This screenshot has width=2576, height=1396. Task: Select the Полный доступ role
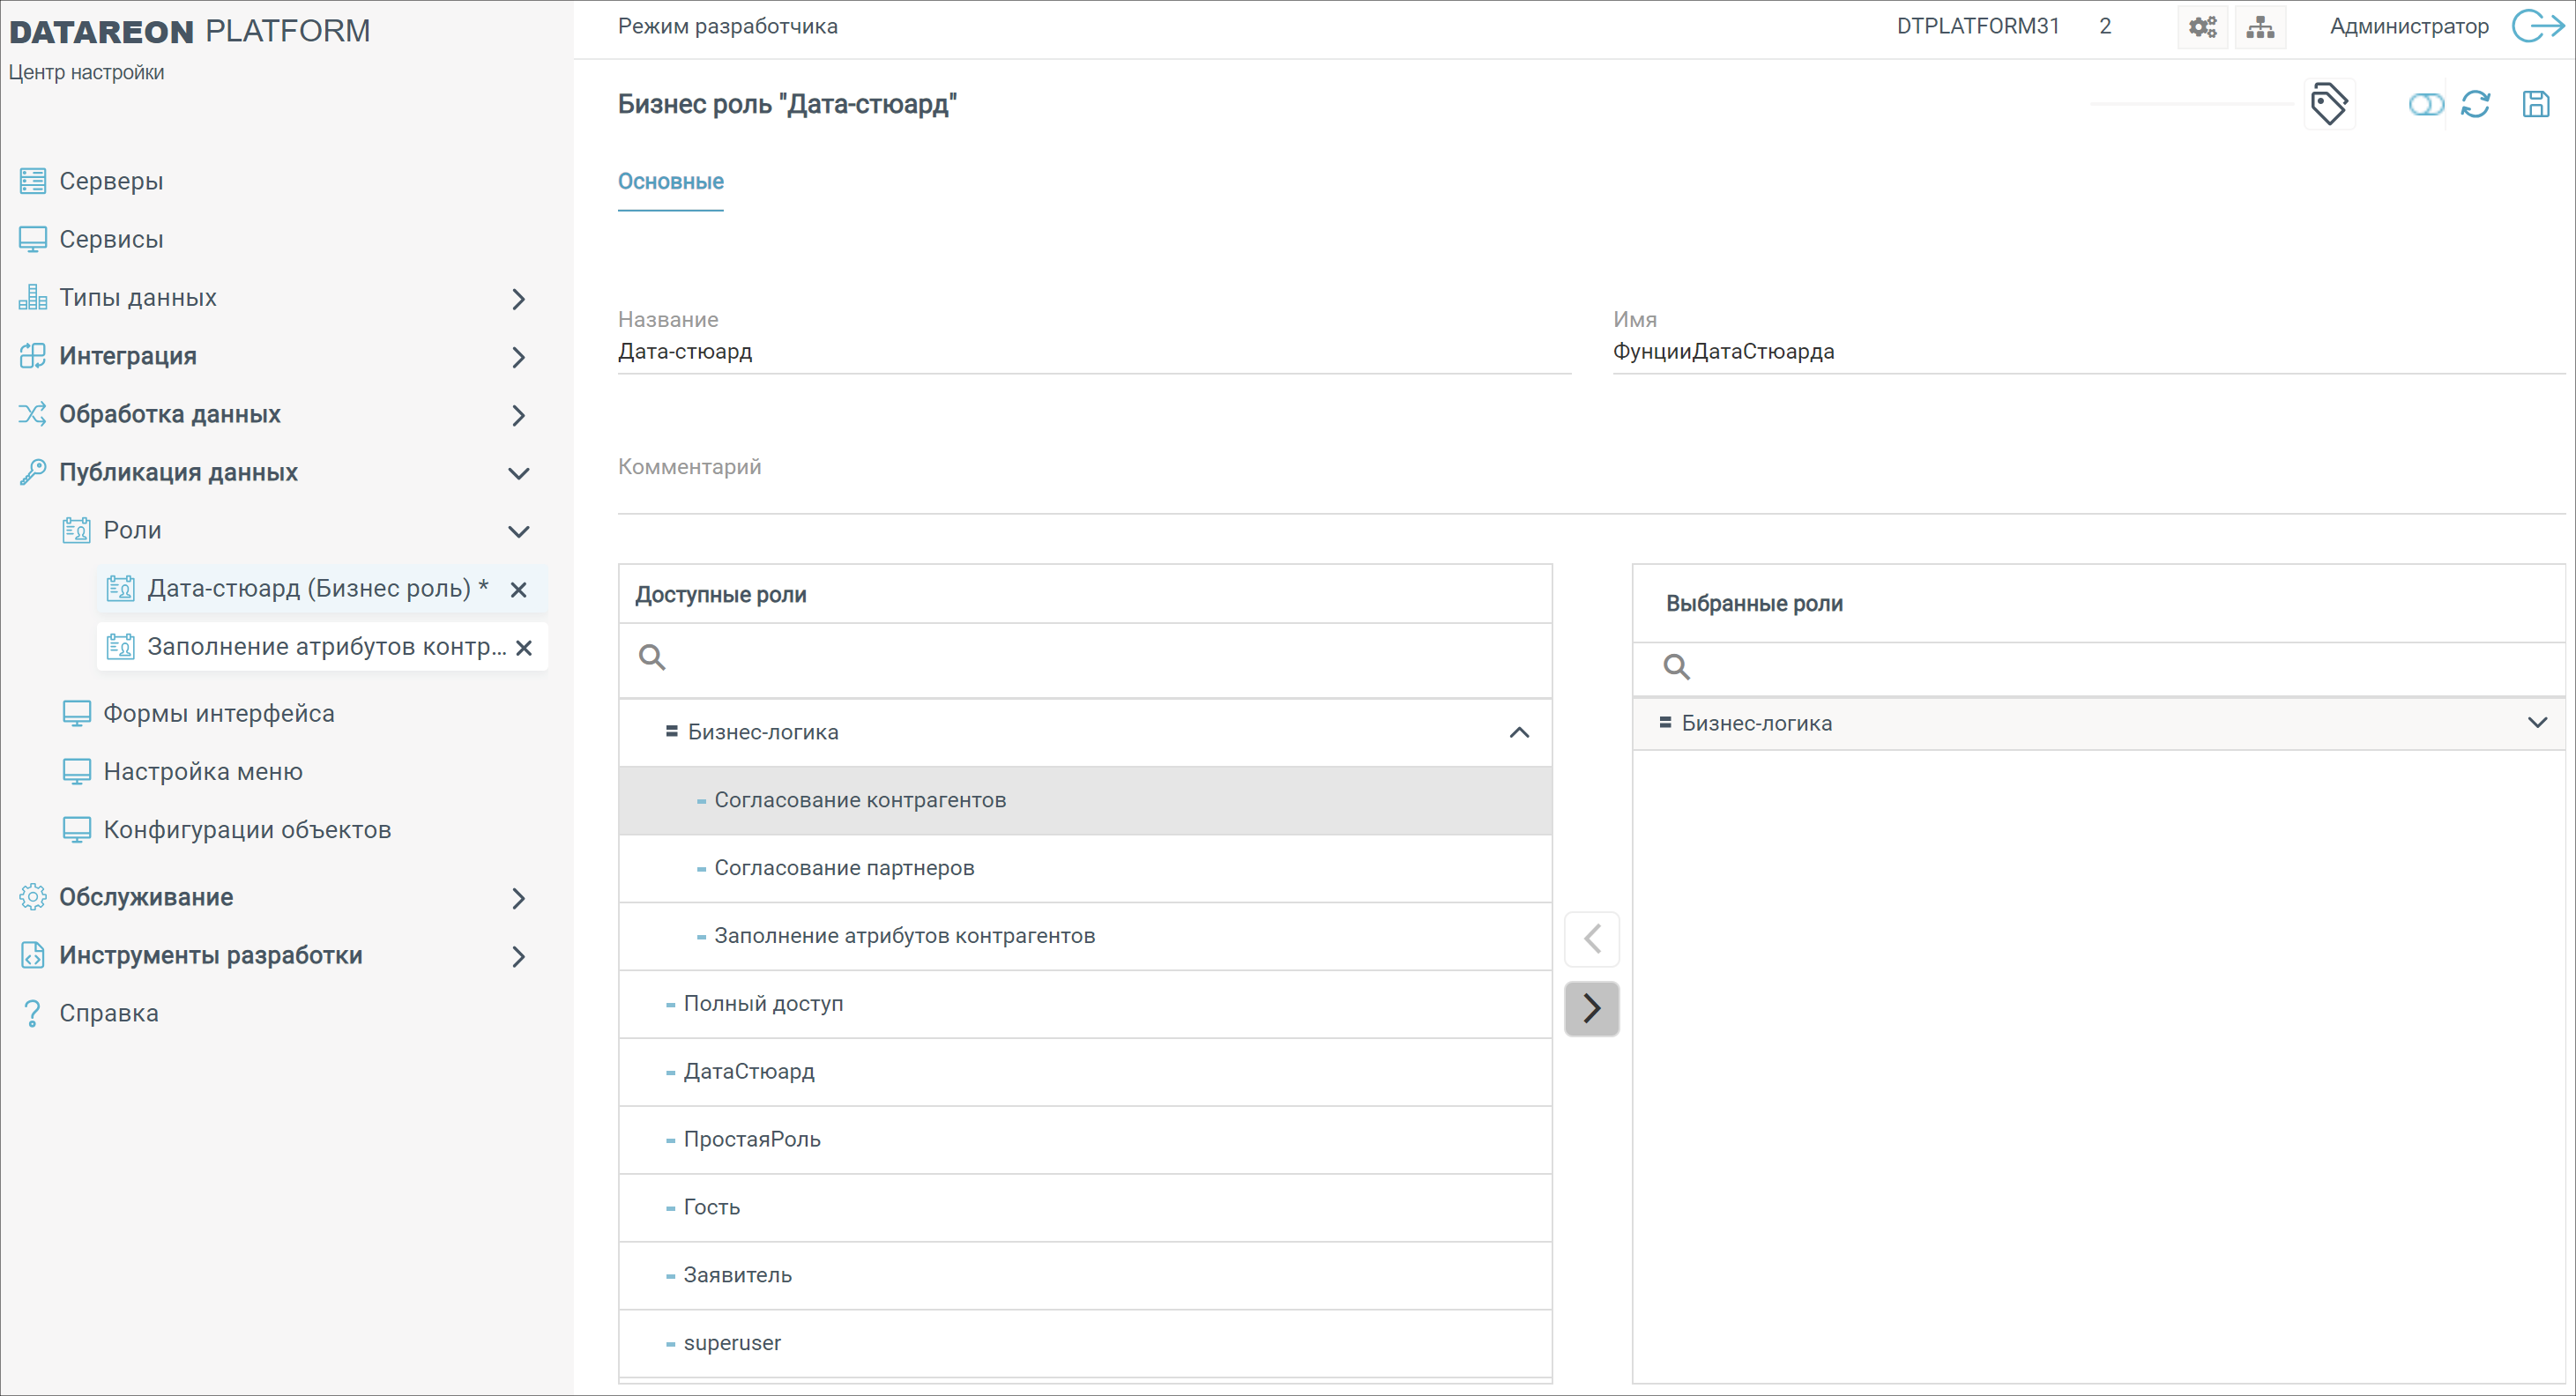(x=763, y=1004)
